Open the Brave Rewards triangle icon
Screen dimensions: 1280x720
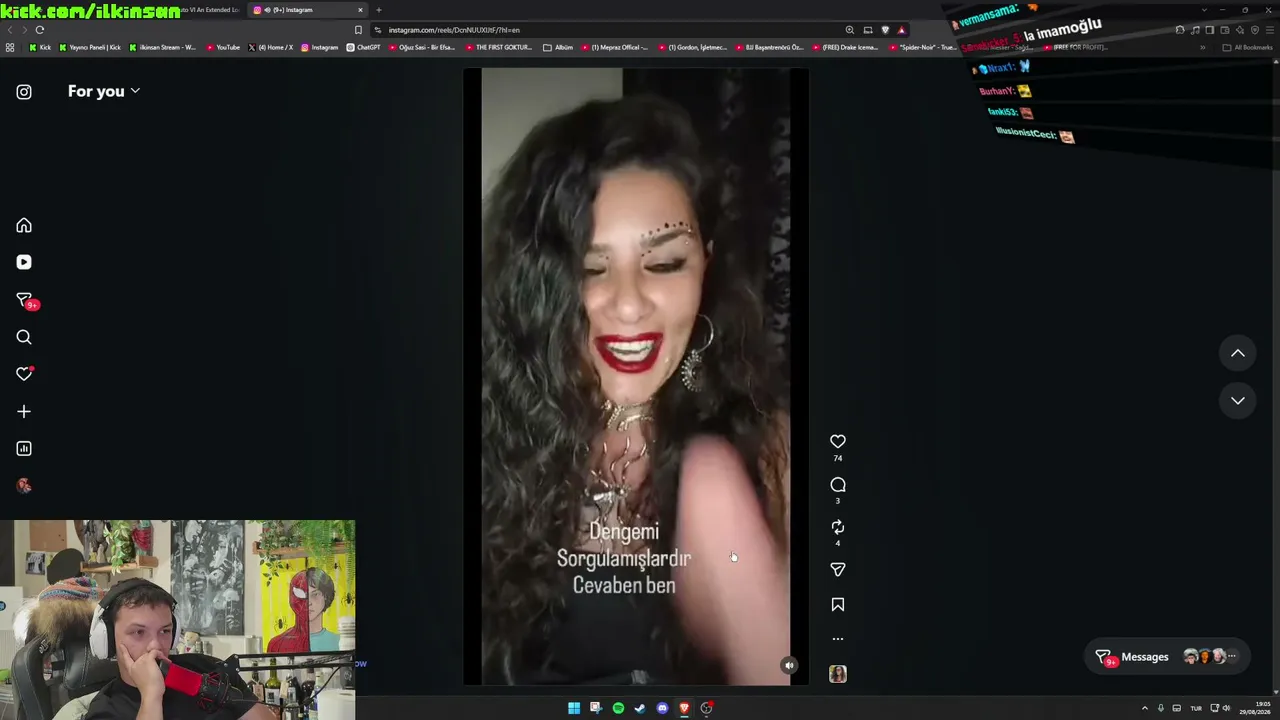point(901,30)
